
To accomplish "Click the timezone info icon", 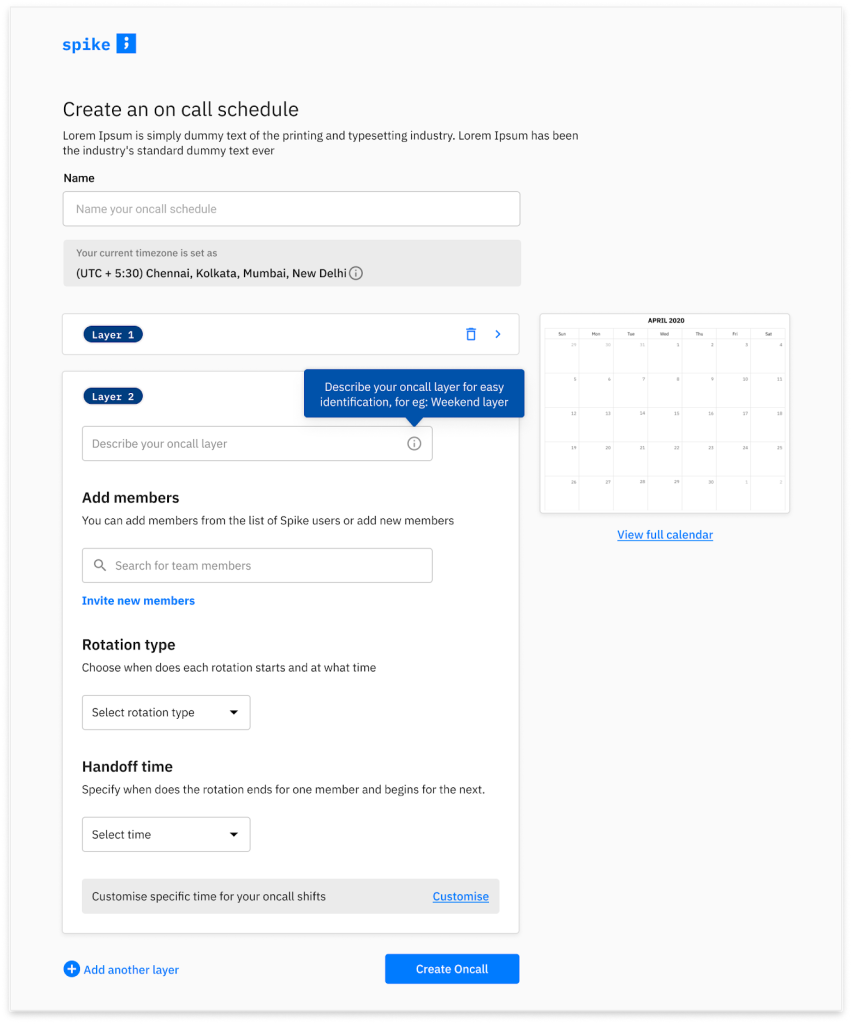I will click(356, 273).
